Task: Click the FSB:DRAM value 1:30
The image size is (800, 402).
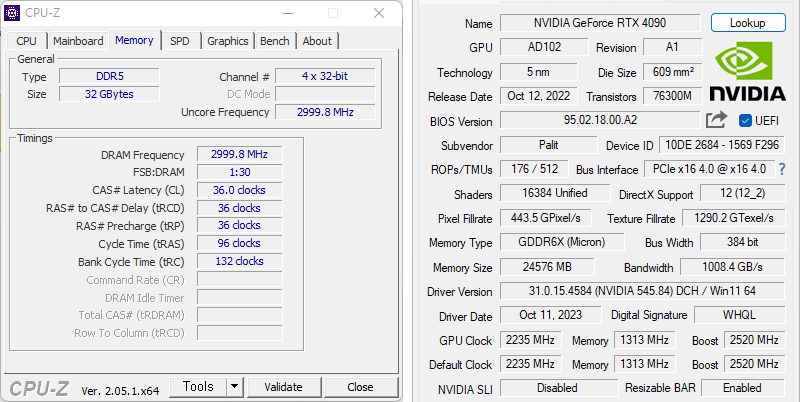Action: 239,172
